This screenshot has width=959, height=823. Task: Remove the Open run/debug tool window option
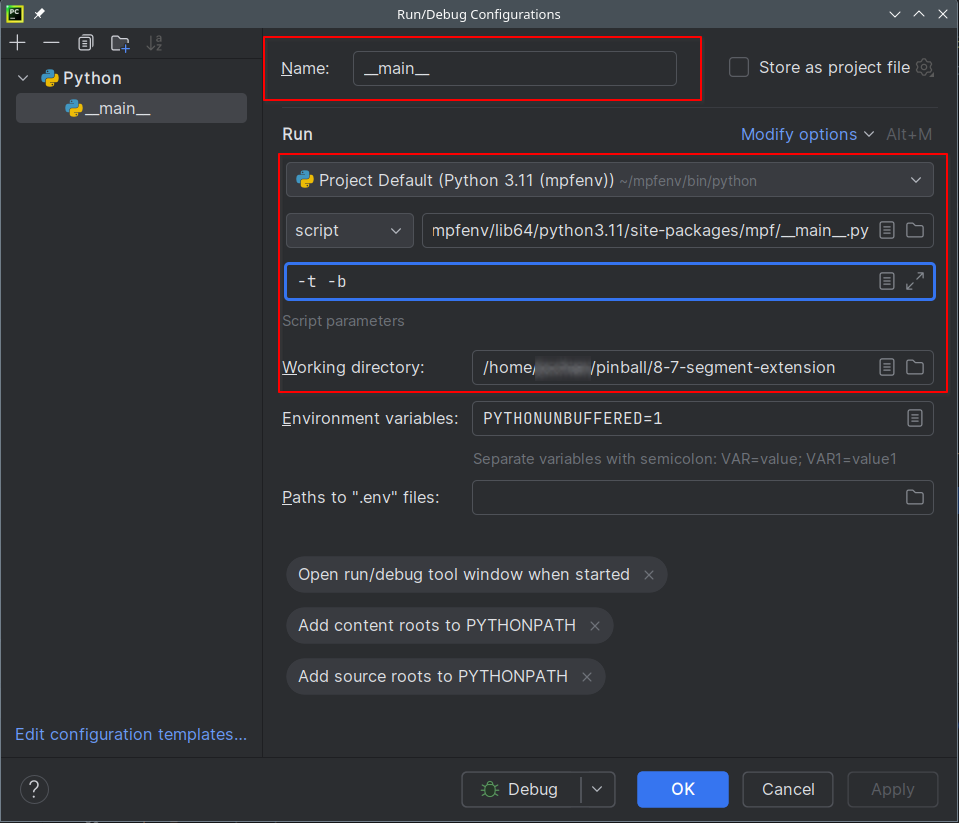[x=649, y=575]
